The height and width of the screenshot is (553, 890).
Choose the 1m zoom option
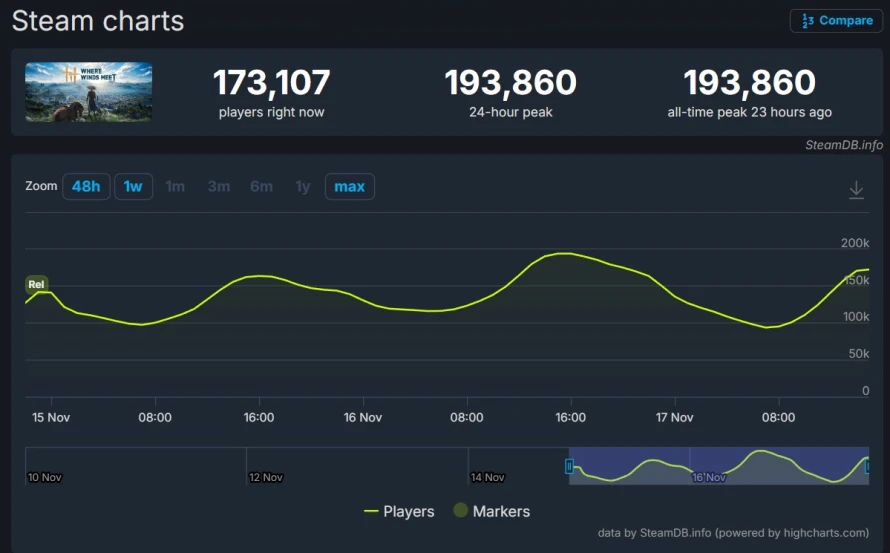(x=175, y=187)
